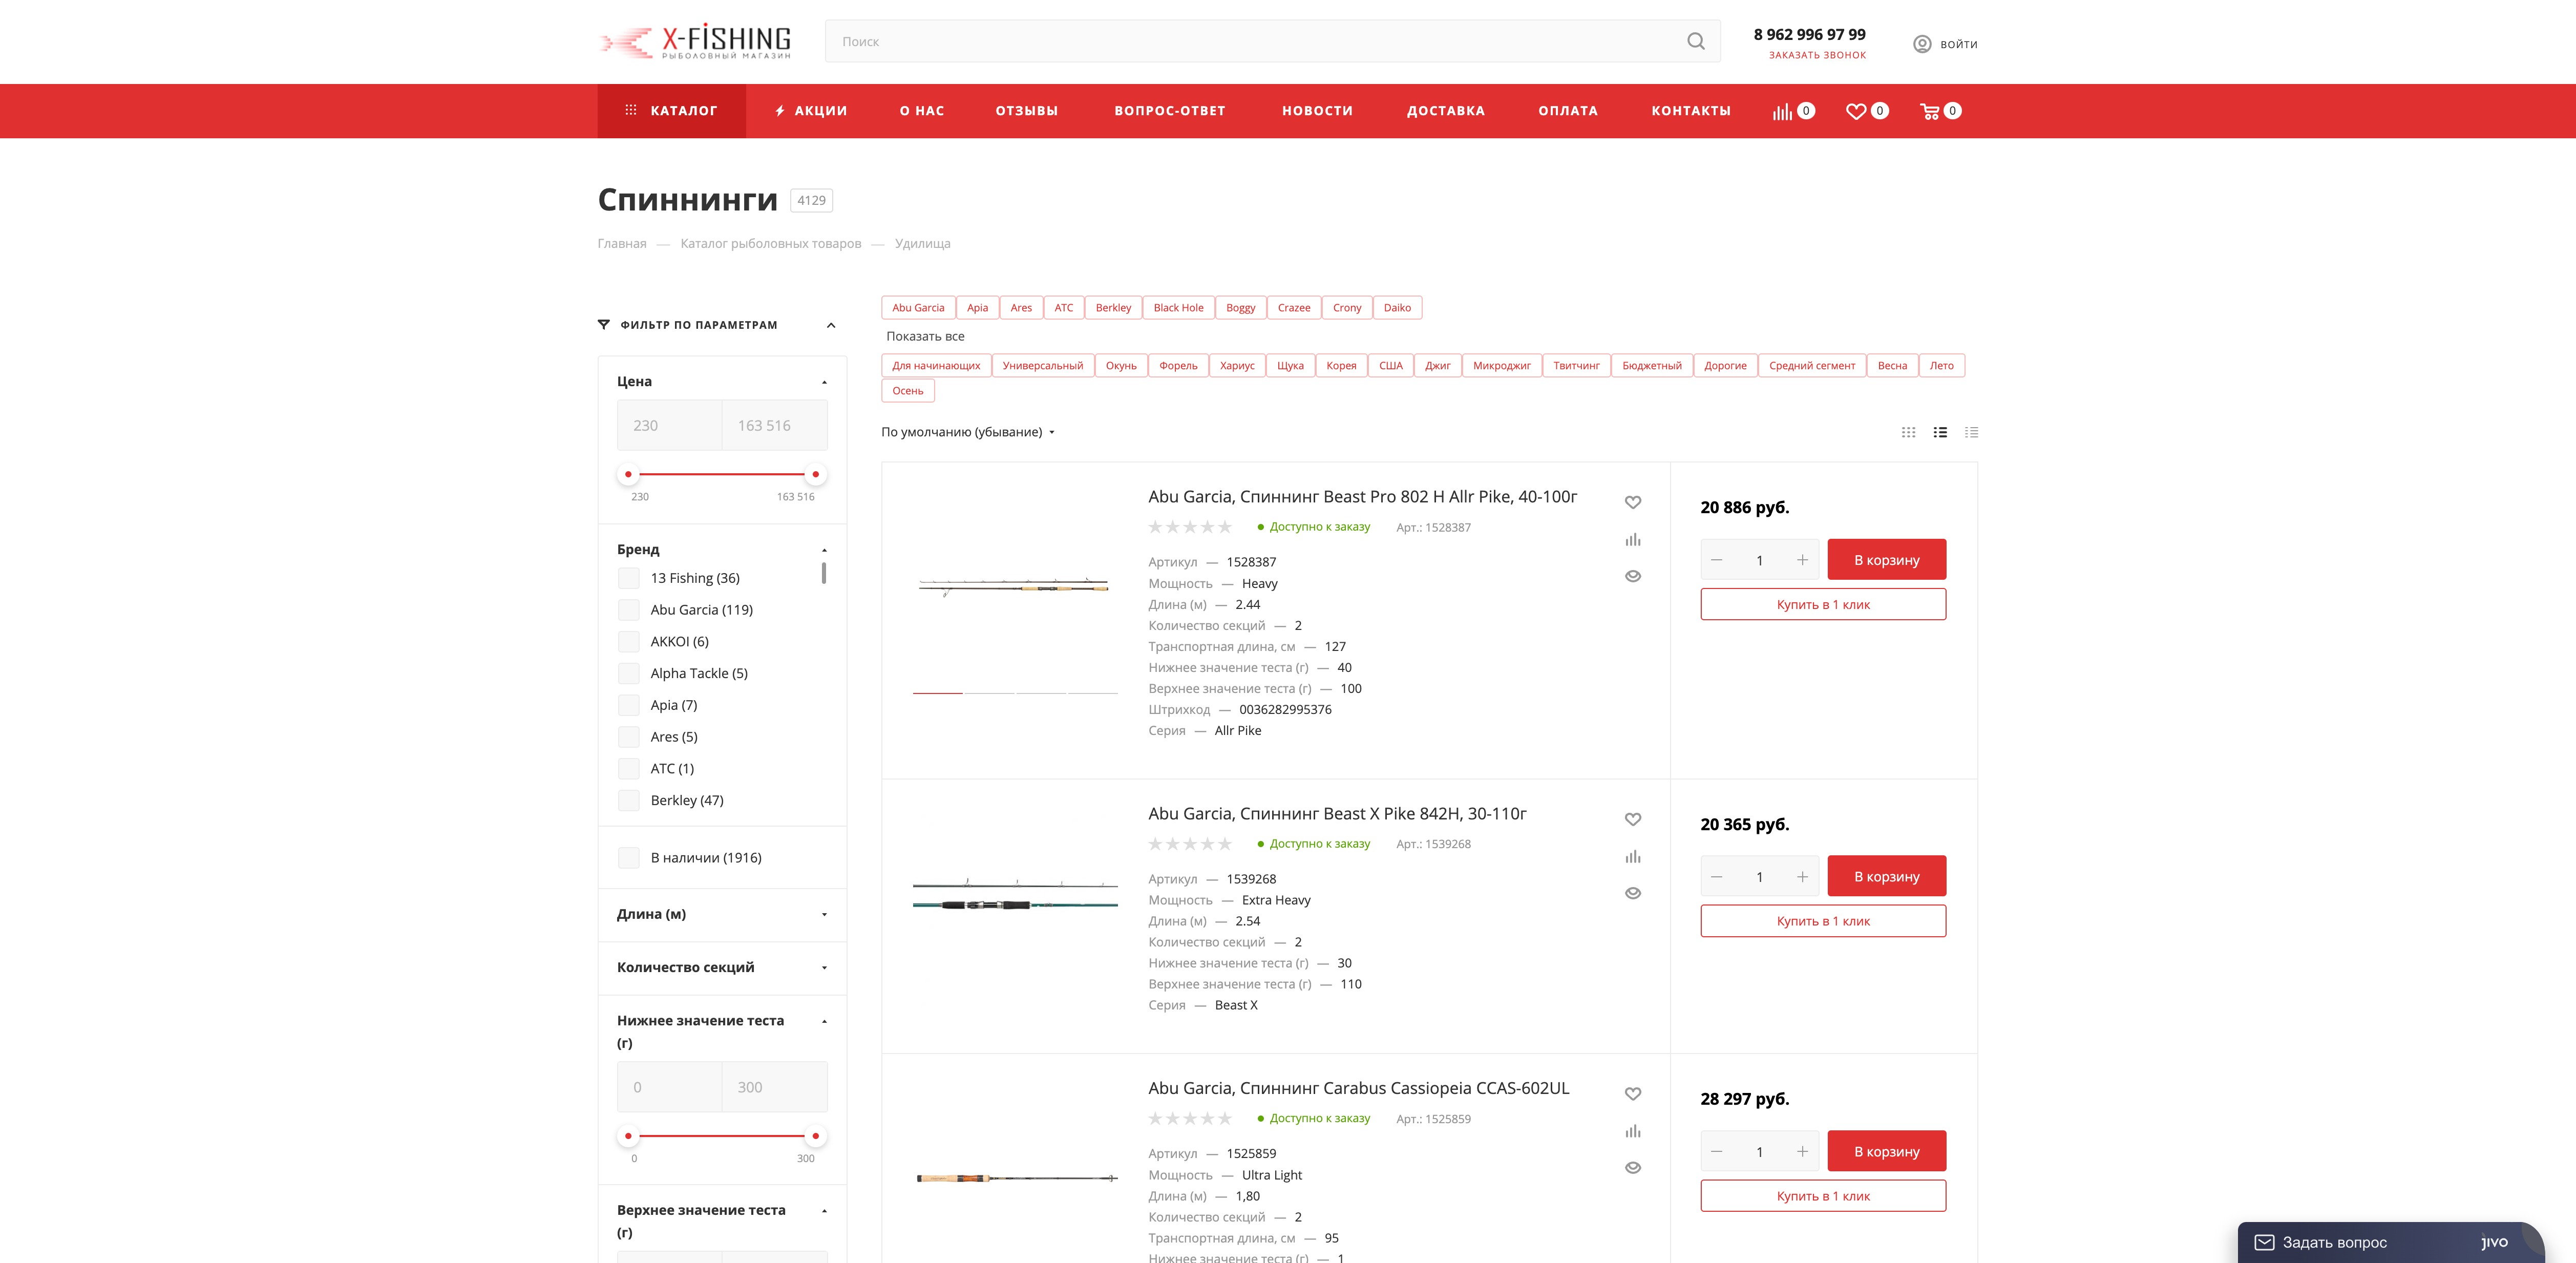The image size is (2576, 1263).
Task: Check the Abu Garcia (119) brand checkbox
Action: pyautogui.click(x=628, y=610)
